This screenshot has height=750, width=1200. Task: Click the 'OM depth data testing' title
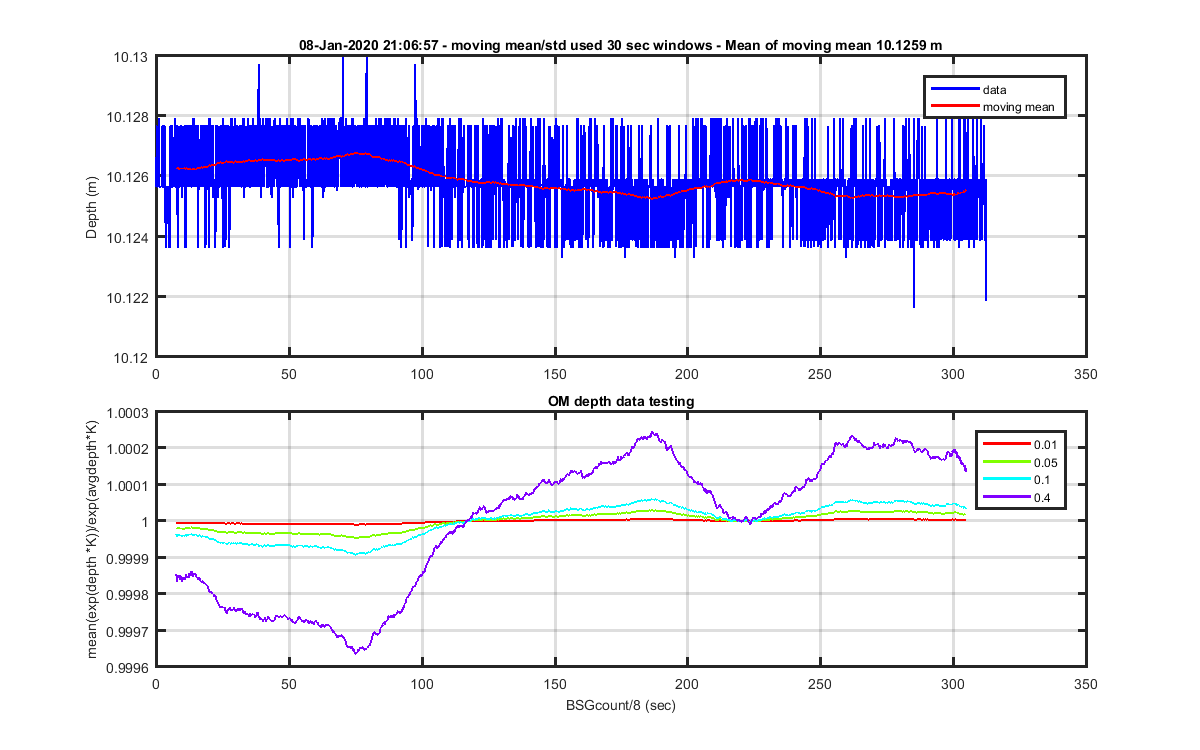coord(621,401)
